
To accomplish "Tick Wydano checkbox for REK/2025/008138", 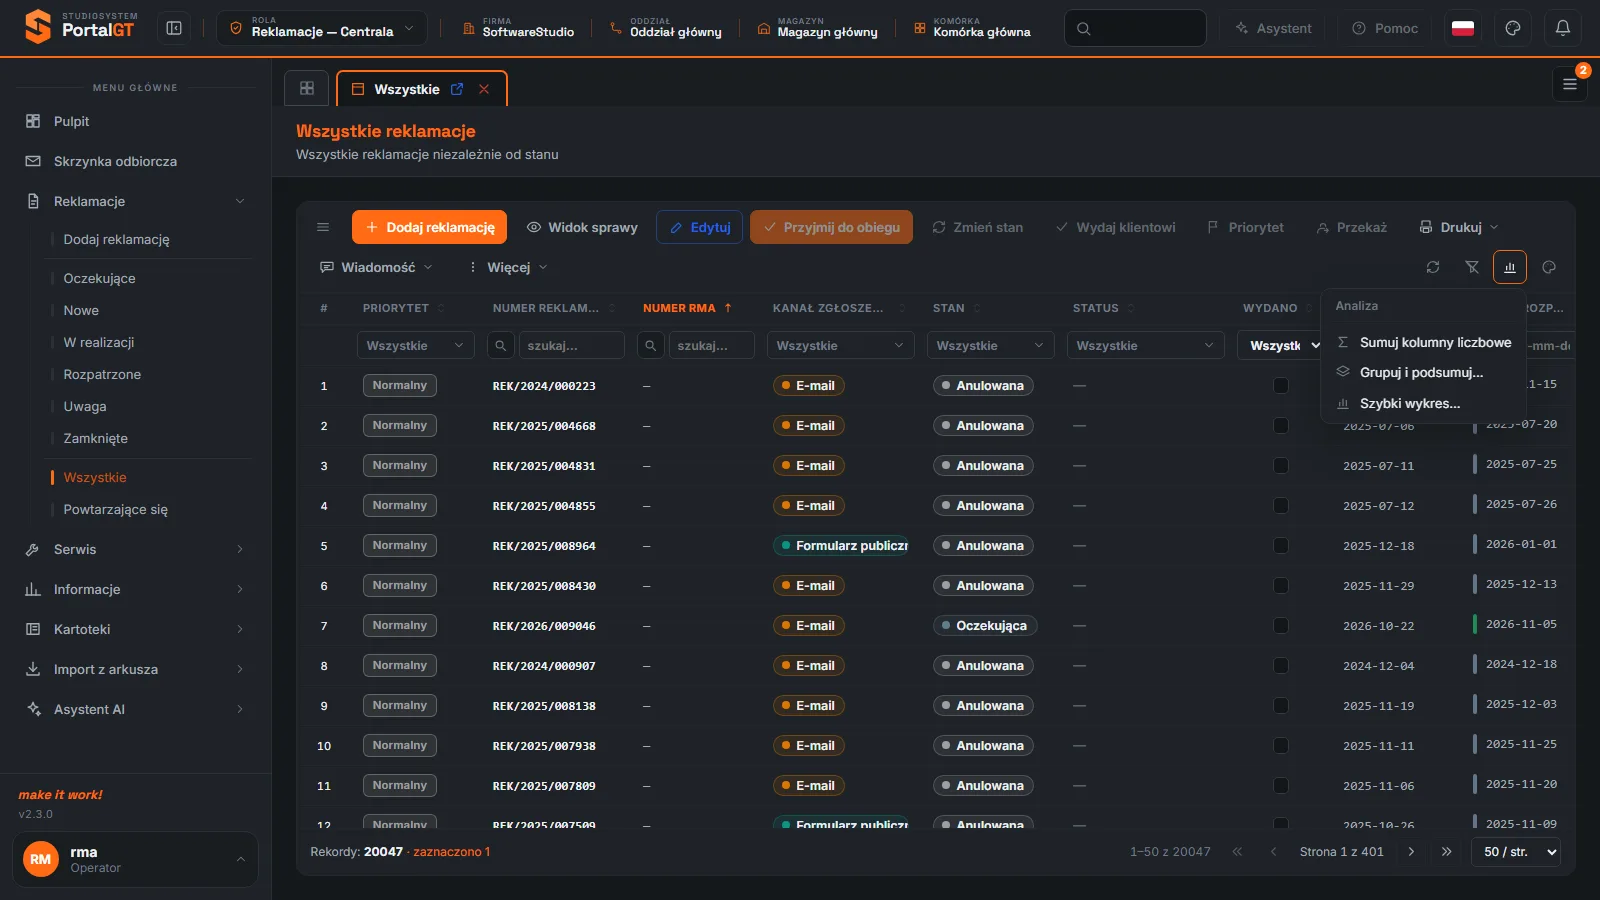I will 1281,706.
